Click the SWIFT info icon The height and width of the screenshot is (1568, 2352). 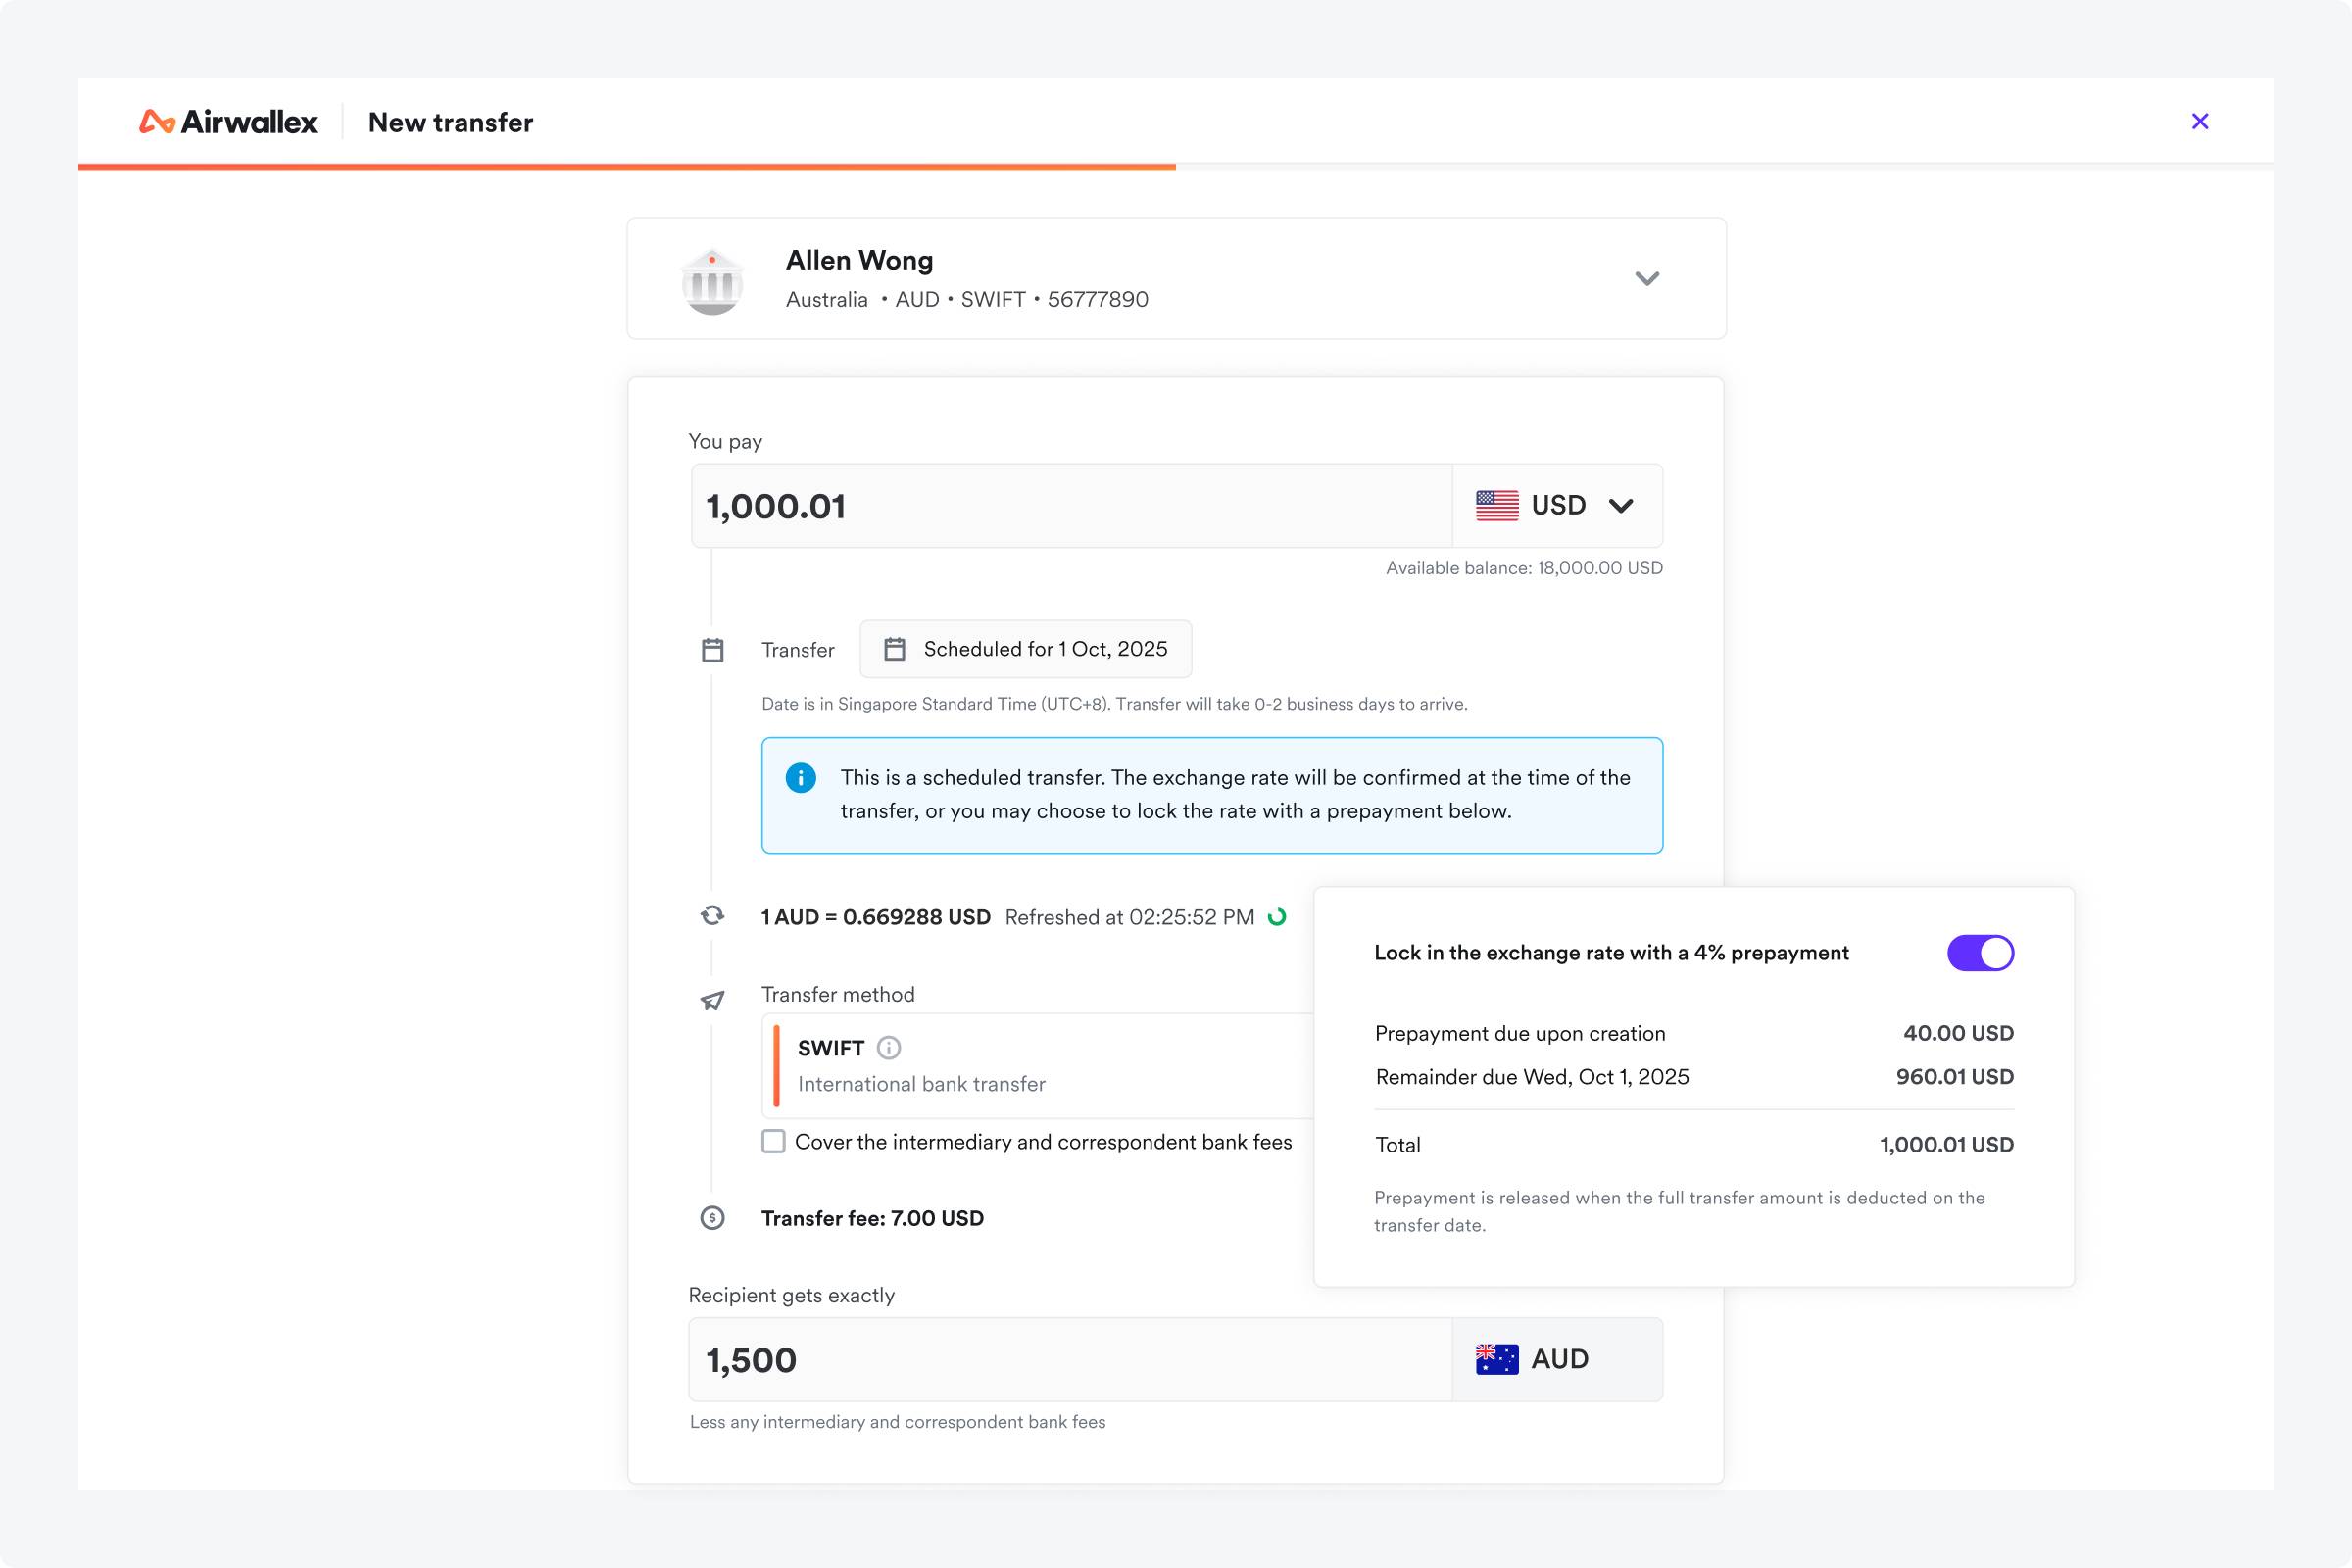click(888, 1047)
